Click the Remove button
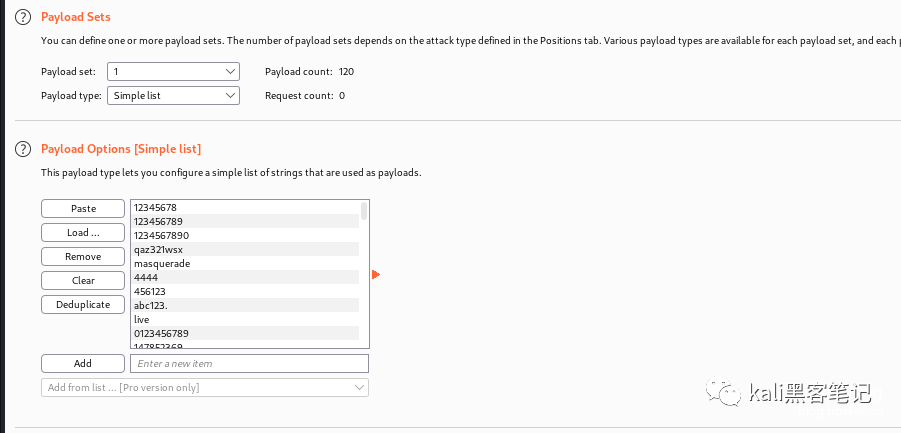Viewport: 901px width, 433px height. click(83, 257)
